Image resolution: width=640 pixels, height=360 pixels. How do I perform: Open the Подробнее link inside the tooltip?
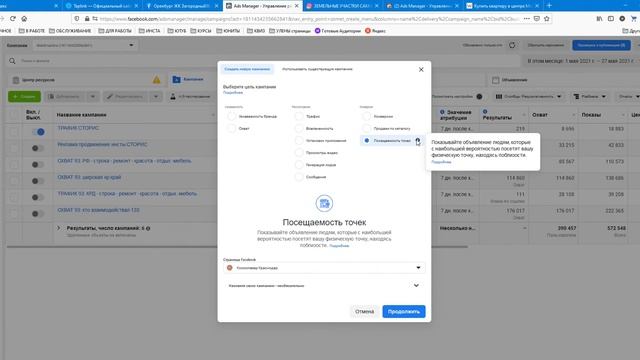(x=441, y=162)
